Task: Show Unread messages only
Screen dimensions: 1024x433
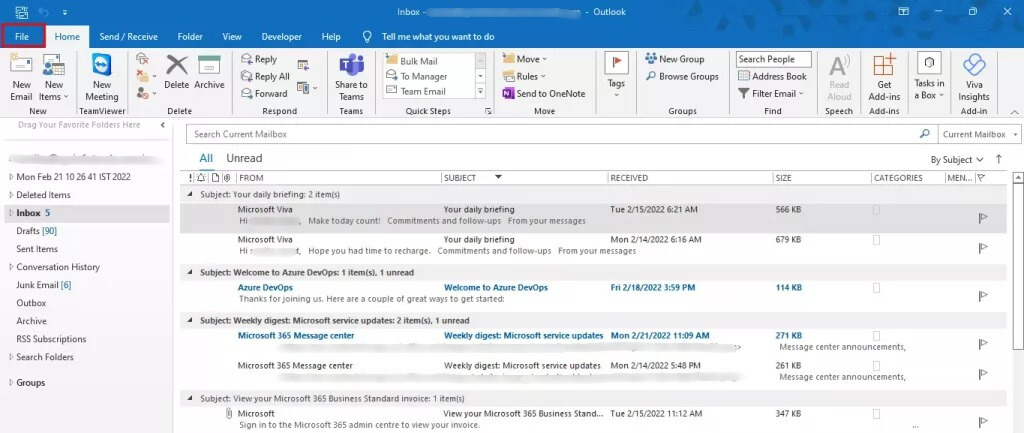Action: [x=244, y=158]
